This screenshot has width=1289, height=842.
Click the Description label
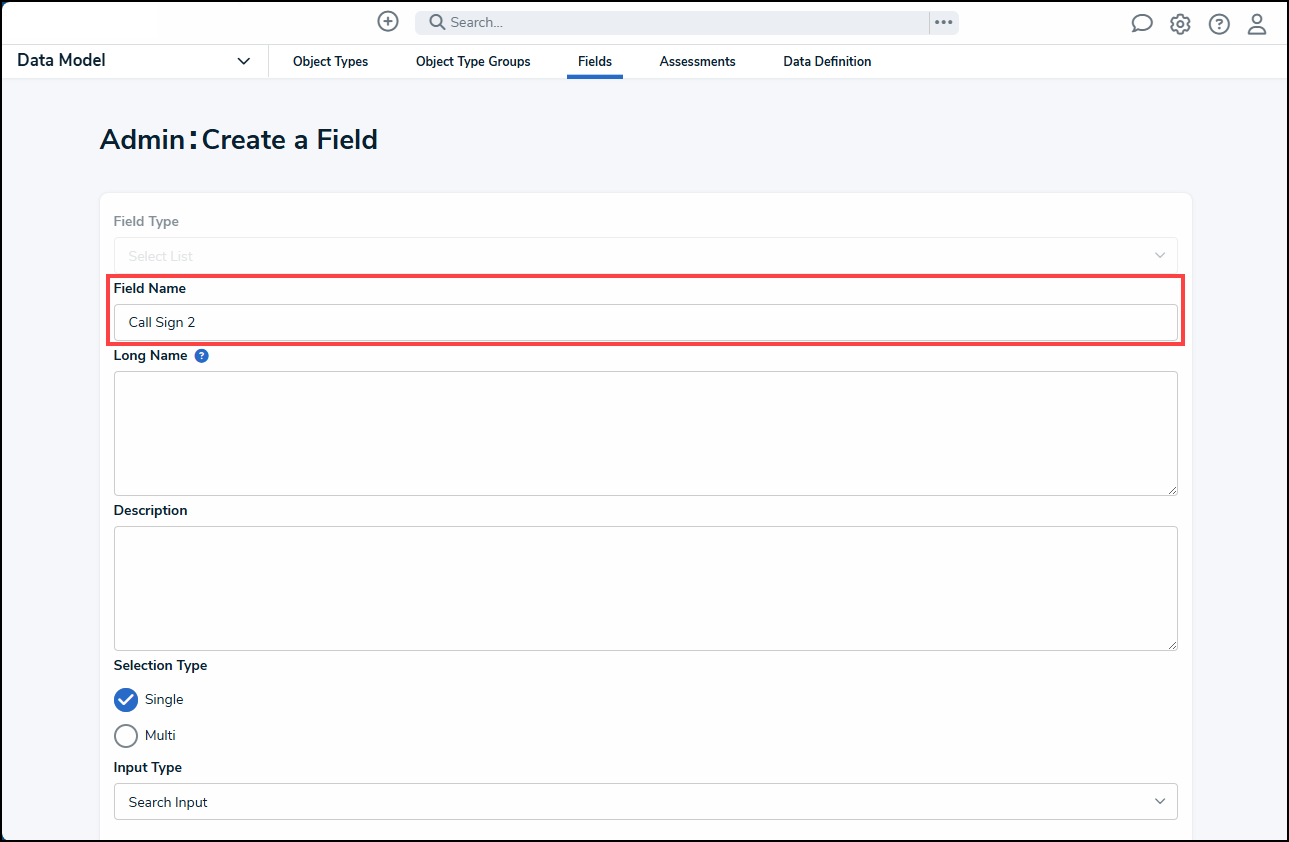tap(151, 510)
